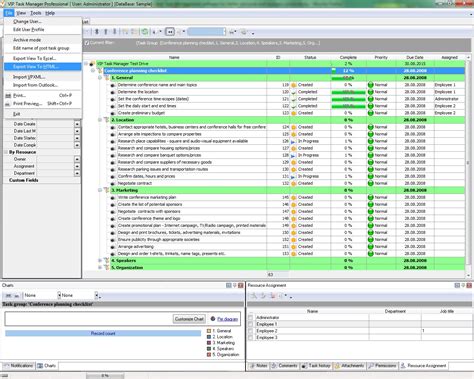Expand the 5. Organization task group
The image size is (474, 379).
pos(100,268)
